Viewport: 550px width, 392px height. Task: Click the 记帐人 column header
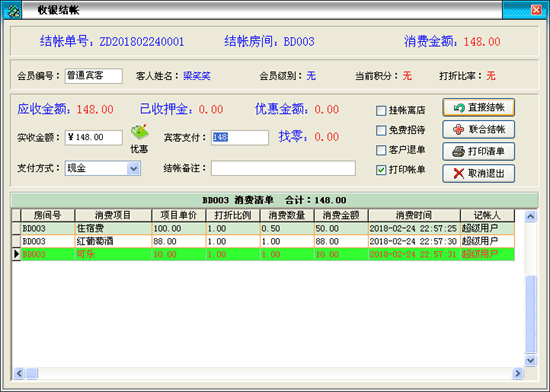[x=488, y=215]
